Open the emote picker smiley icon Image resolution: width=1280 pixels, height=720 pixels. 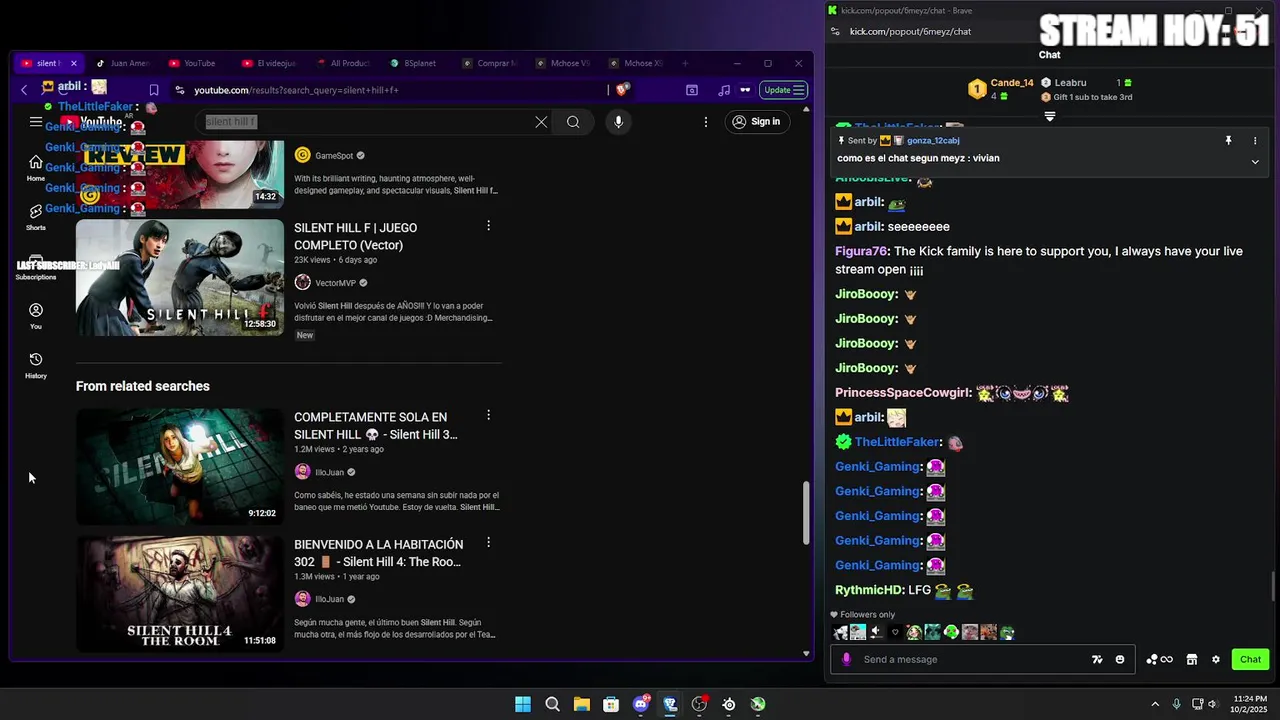click(x=1120, y=659)
